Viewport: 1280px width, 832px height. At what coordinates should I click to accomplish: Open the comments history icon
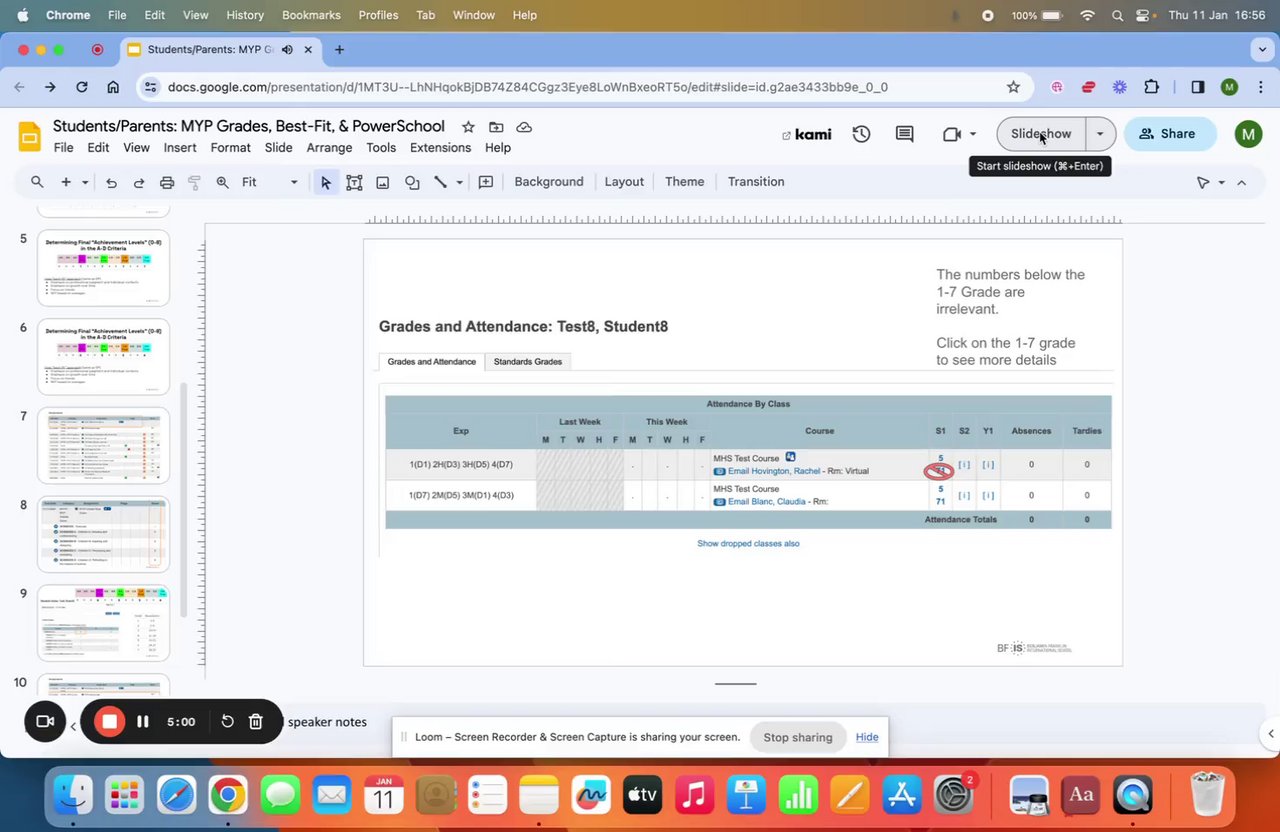coord(905,134)
